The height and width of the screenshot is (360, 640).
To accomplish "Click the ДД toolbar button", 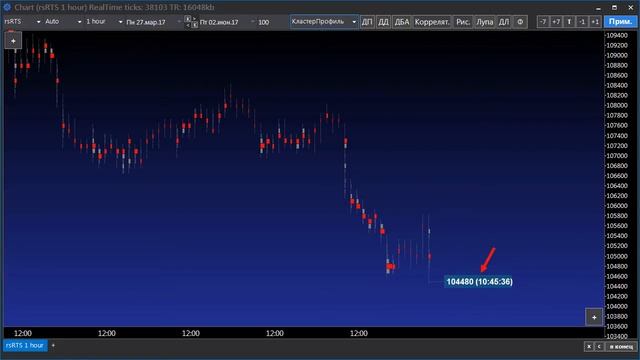I will (383, 22).
